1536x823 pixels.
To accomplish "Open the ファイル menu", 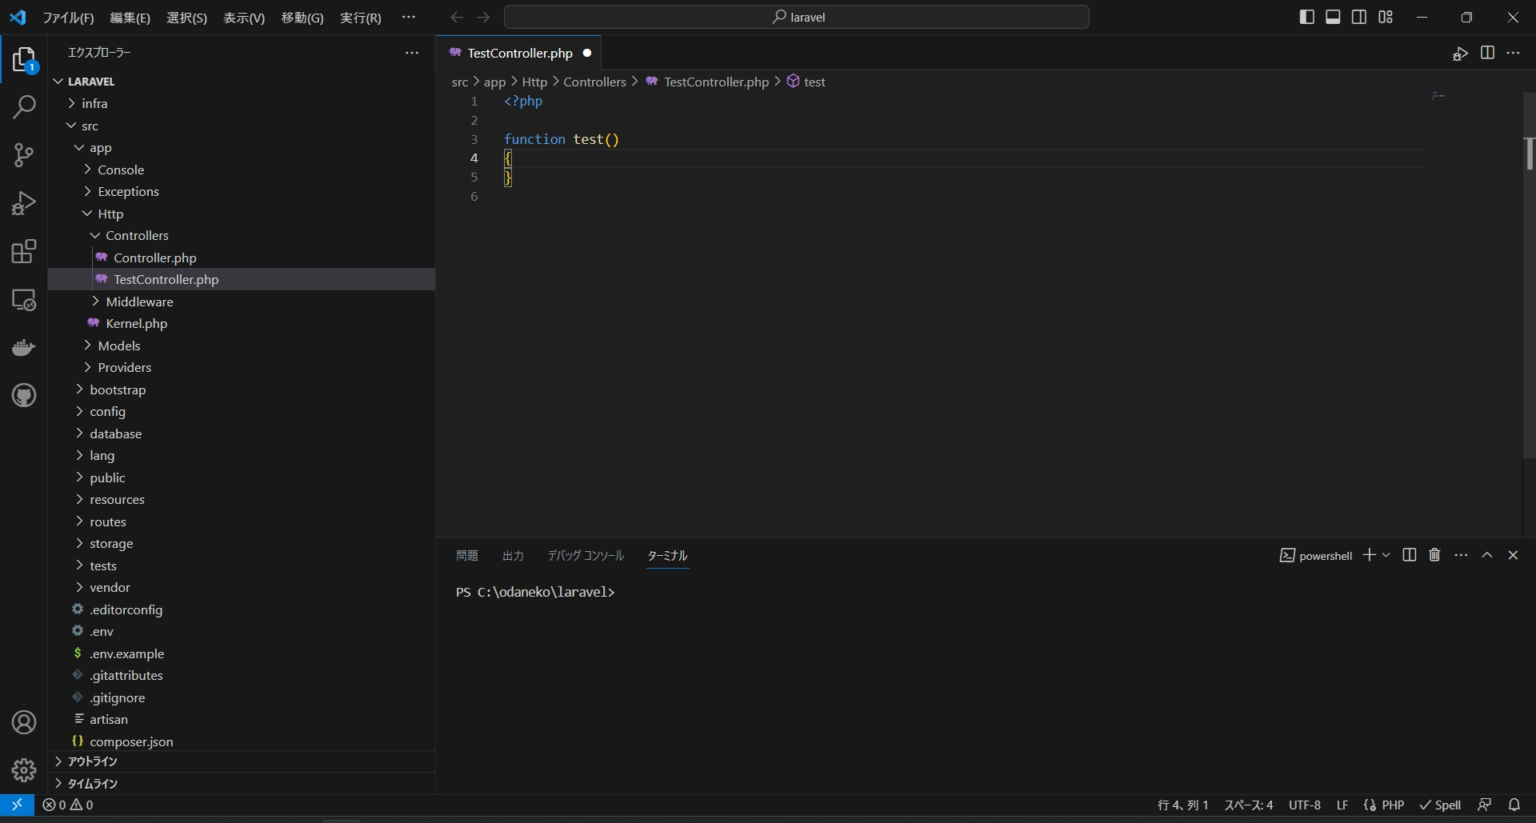I will [66, 17].
